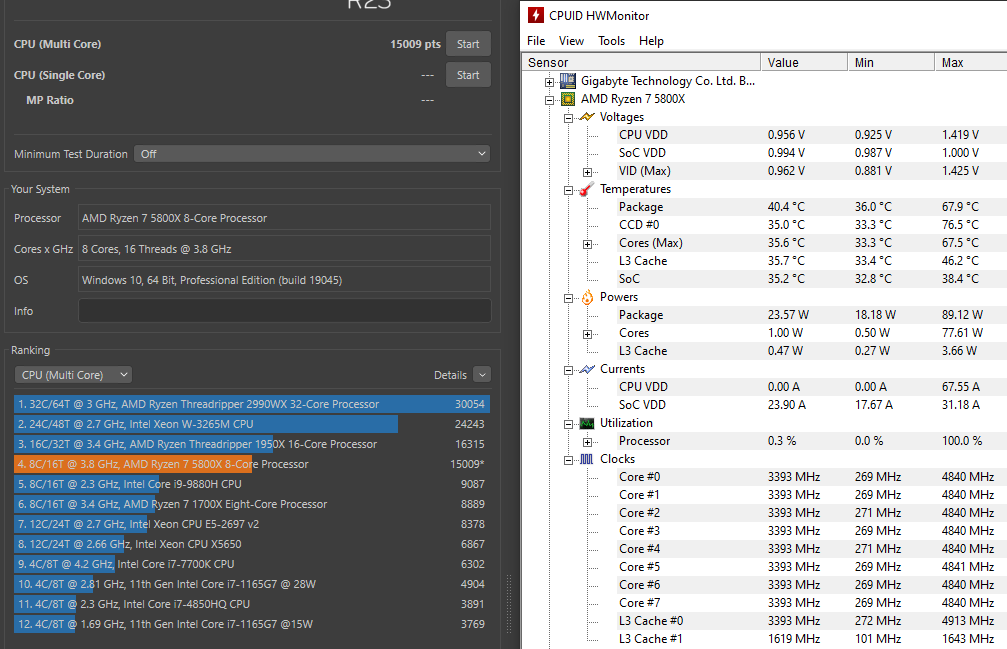Collapse the Currents section

point(568,370)
